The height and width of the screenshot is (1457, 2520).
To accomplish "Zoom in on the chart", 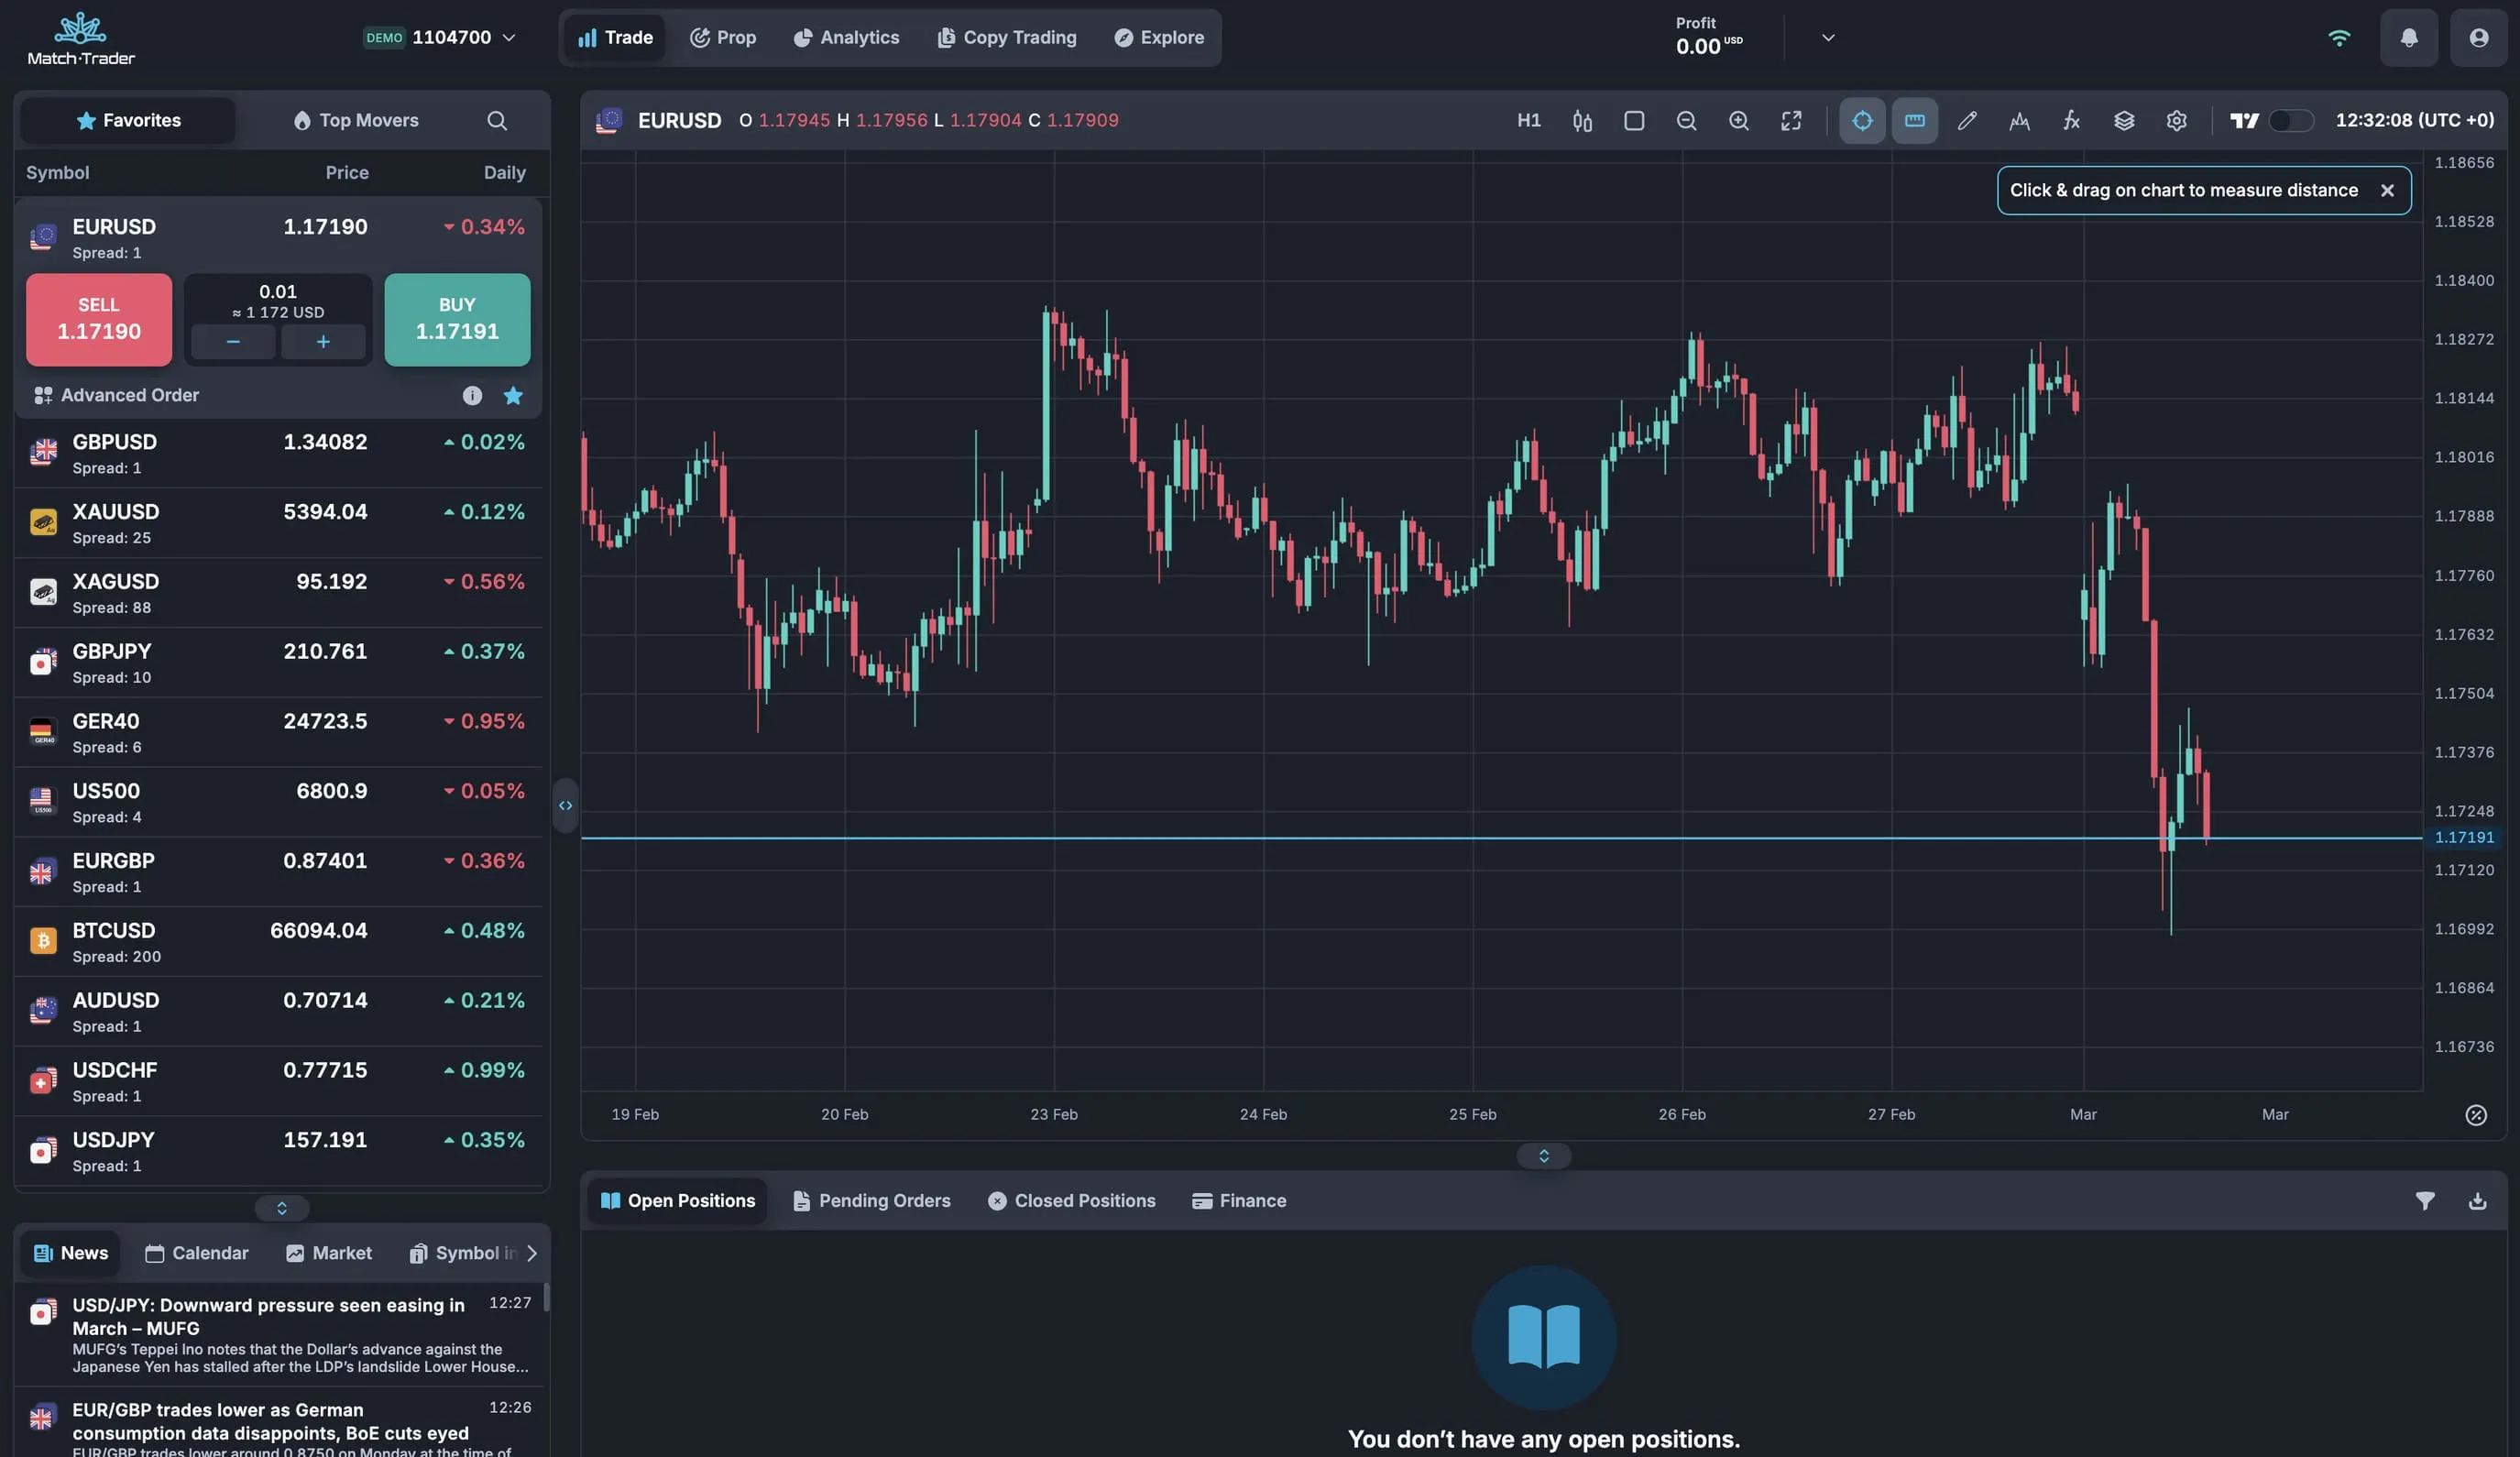I will [x=1738, y=120].
